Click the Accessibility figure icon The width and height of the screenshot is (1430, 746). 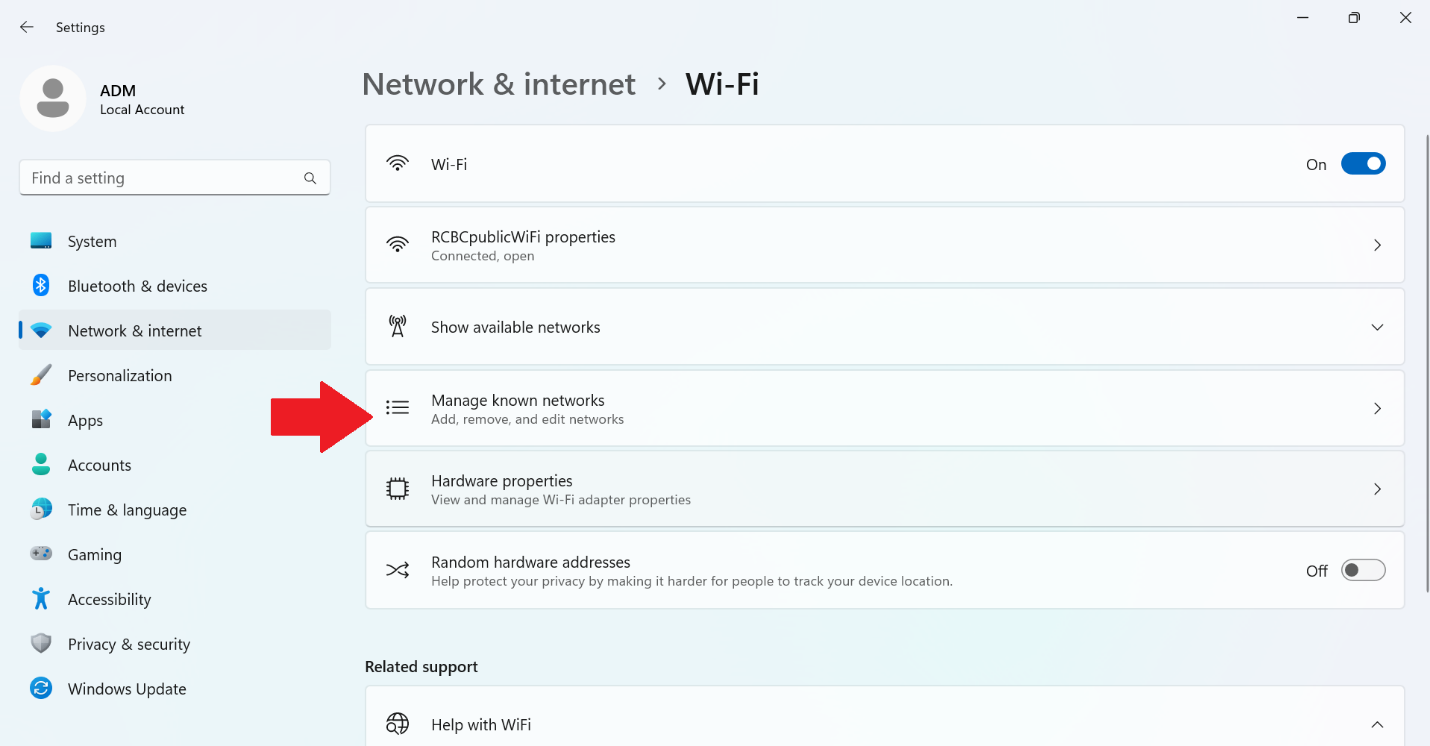point(41,599)
